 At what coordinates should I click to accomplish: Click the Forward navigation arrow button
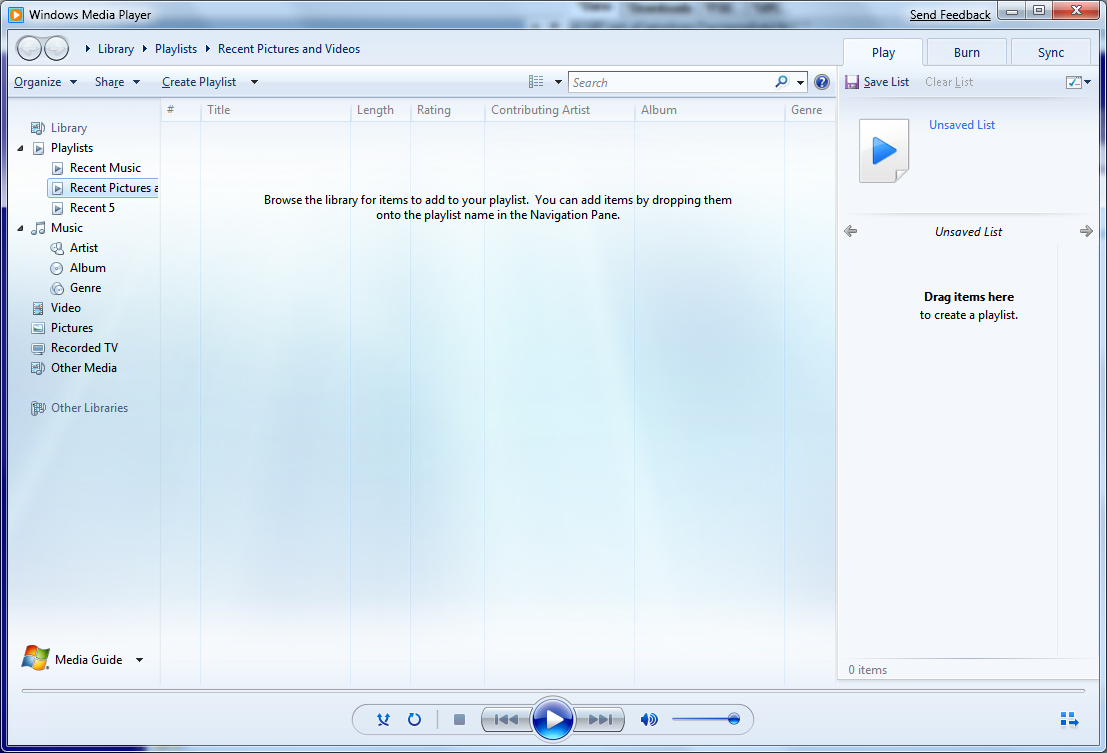point(56,48)
